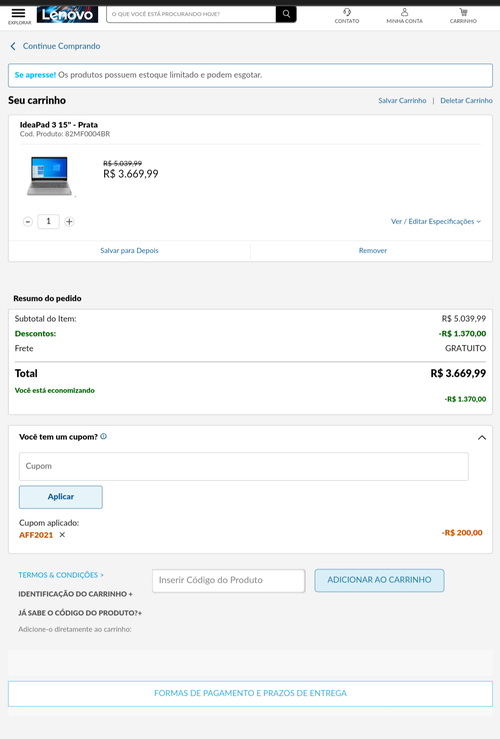Click the Descontos label

click(35, 334)
